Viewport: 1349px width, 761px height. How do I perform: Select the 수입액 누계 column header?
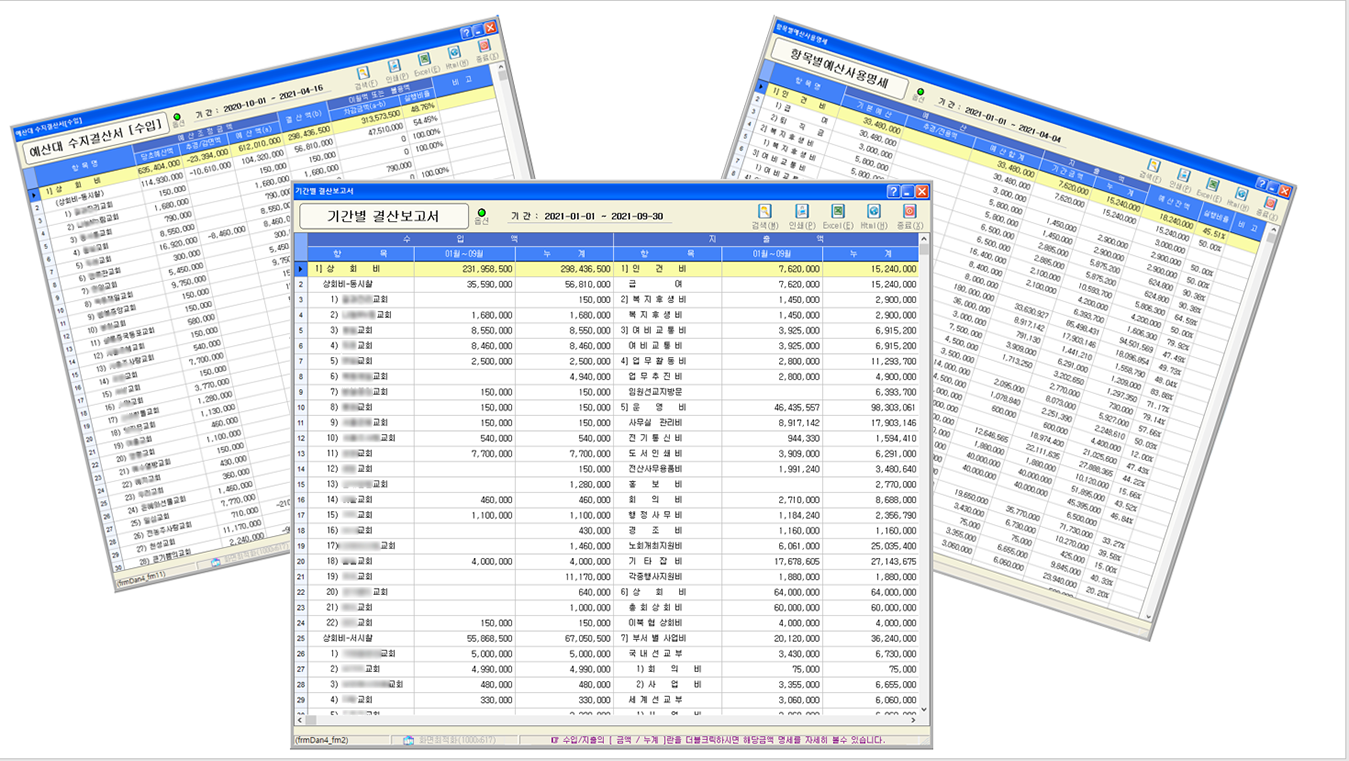point(564,254)
